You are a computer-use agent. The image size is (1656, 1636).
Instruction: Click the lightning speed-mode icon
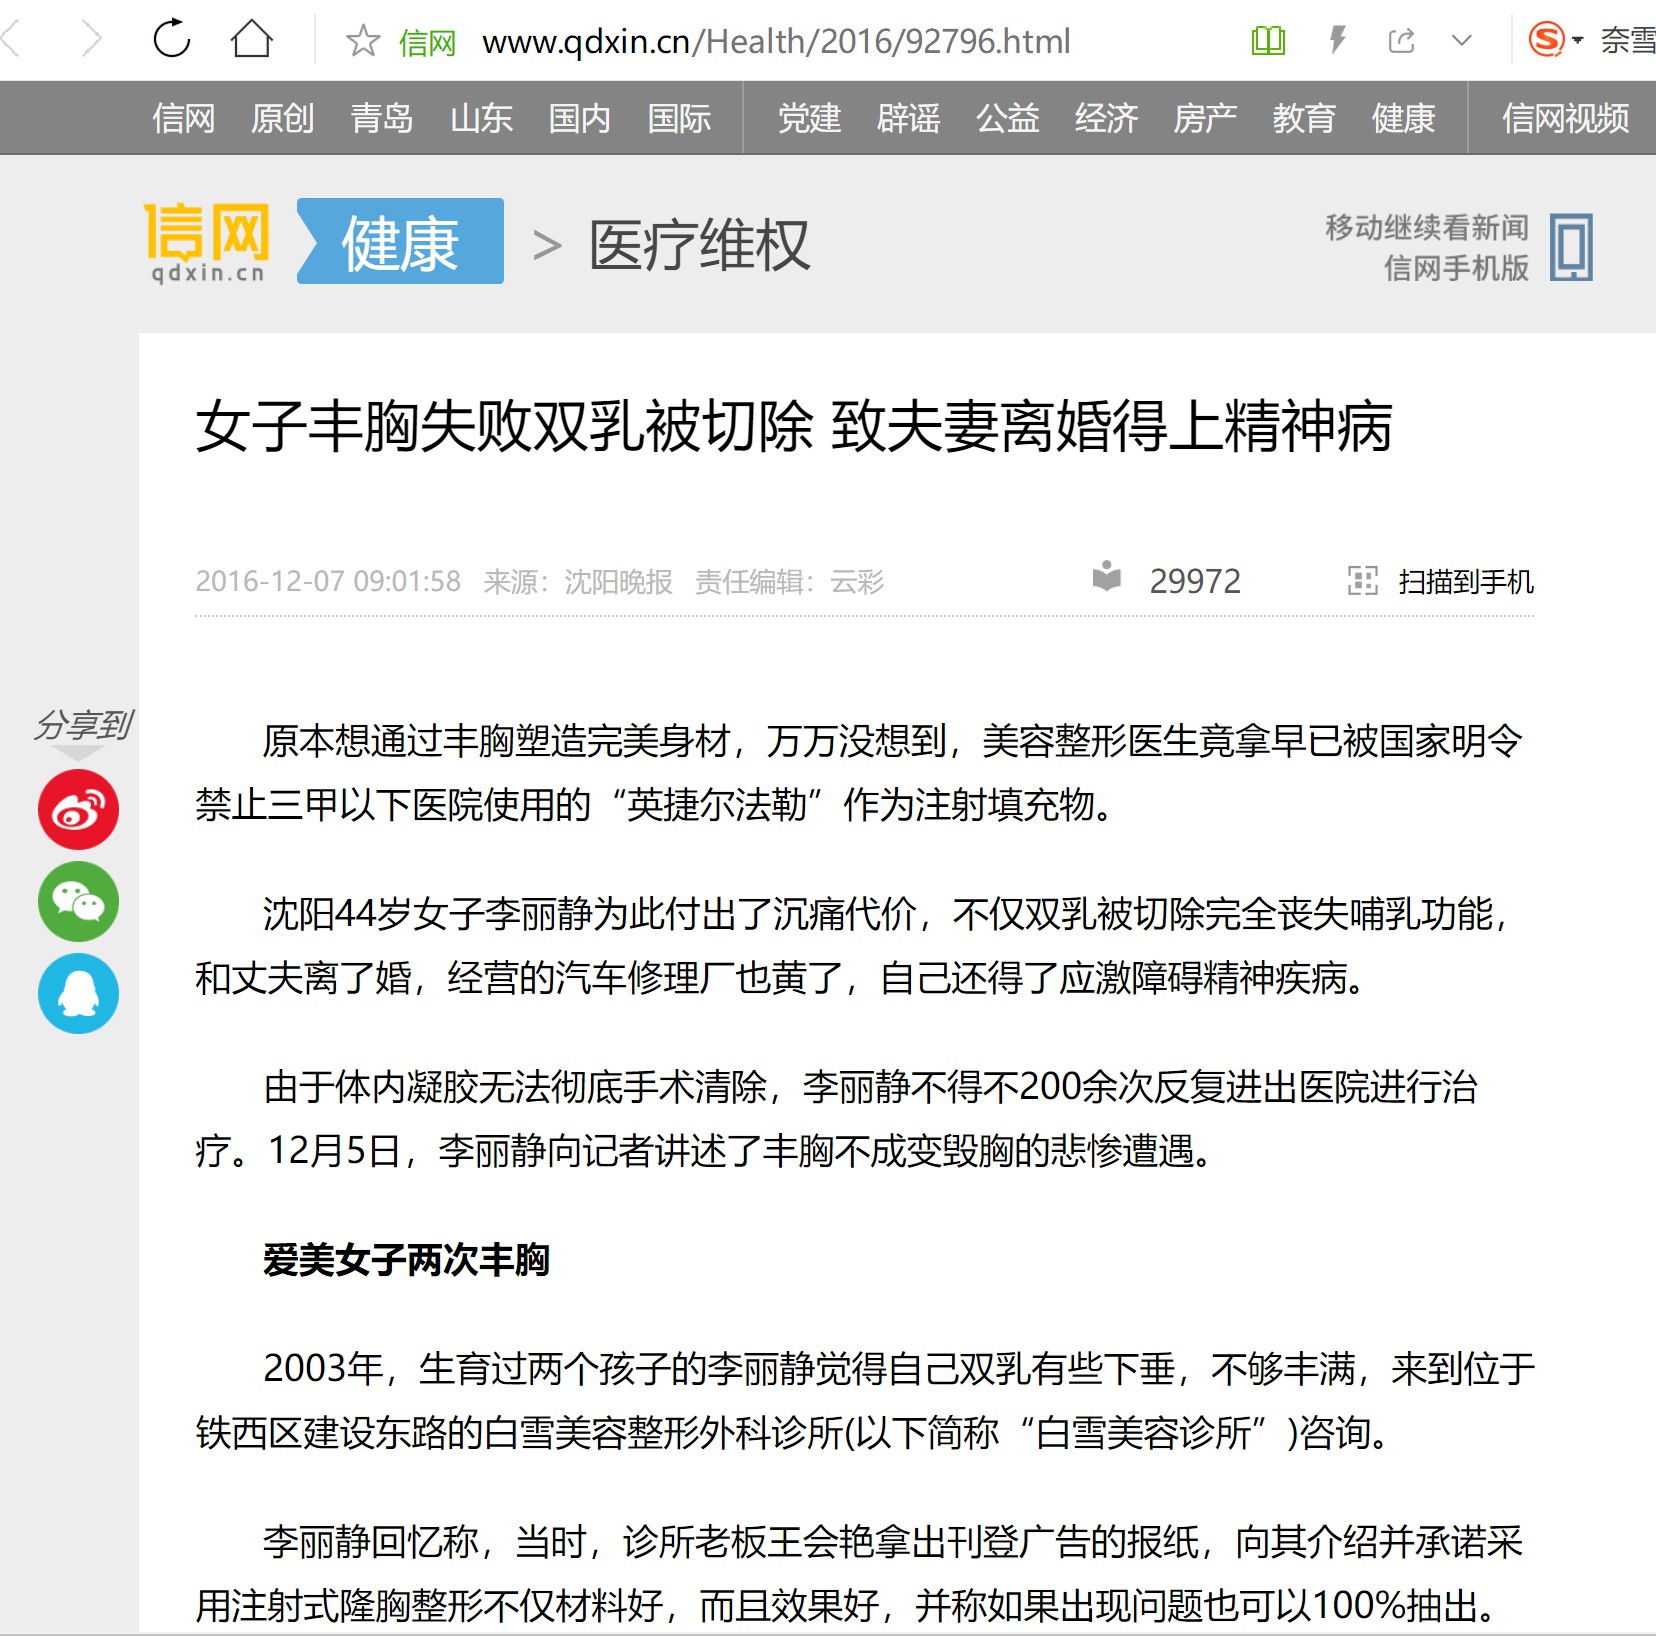click(x=1337, y=41)
